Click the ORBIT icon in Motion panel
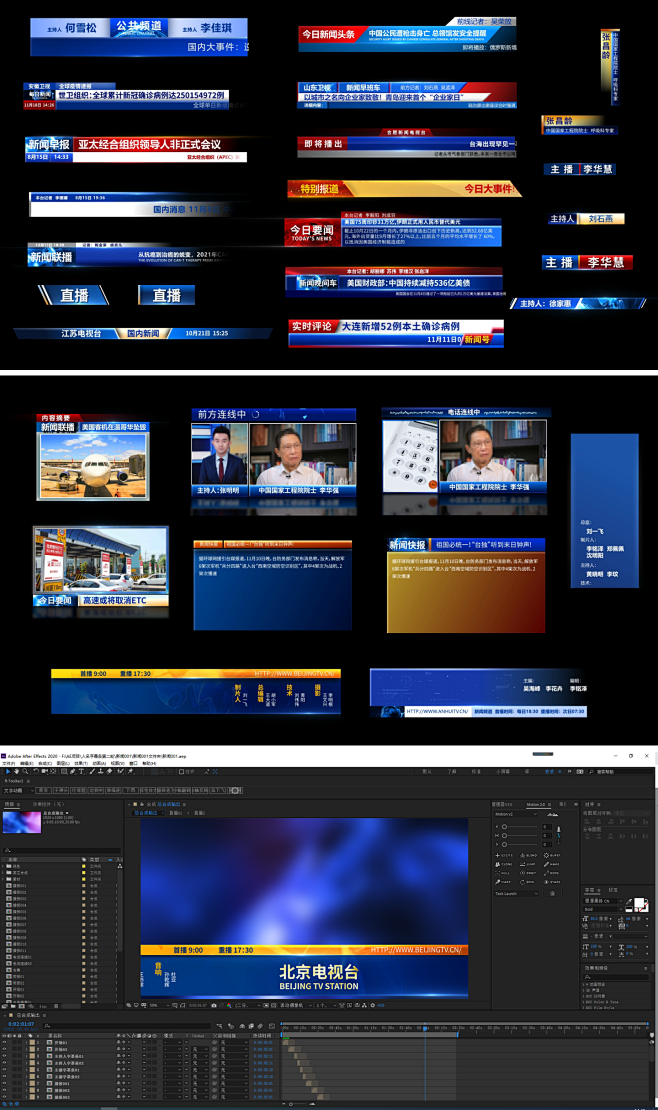Image resolution: width=658 pixels, height=1110 pixels. [x=528, y=873]
